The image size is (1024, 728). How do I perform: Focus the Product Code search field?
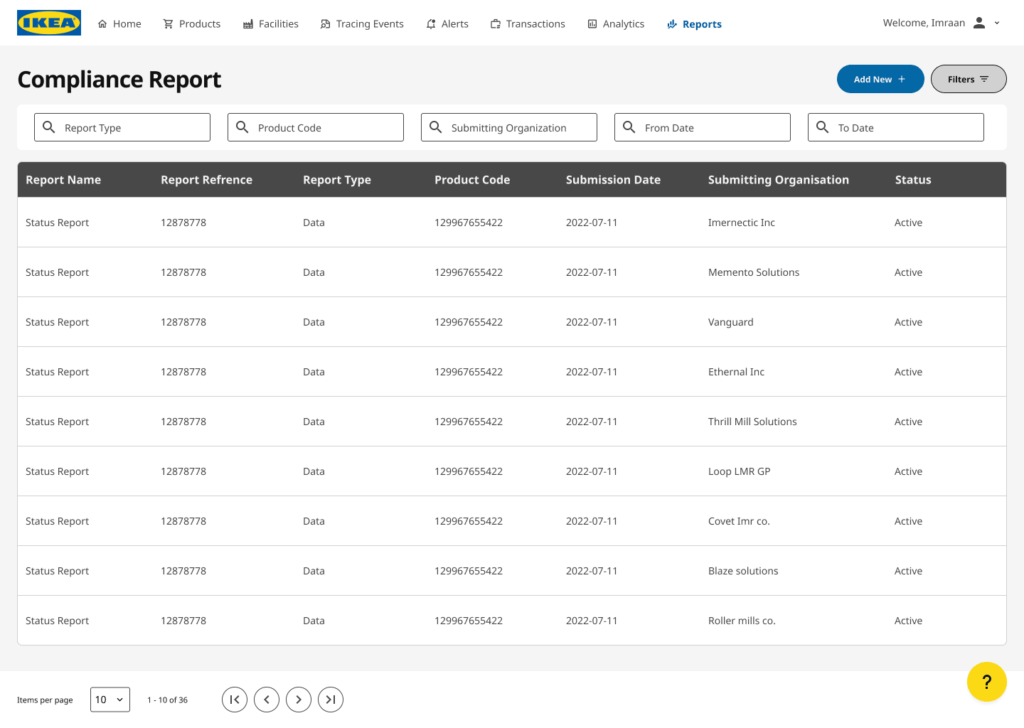(315, 127)
